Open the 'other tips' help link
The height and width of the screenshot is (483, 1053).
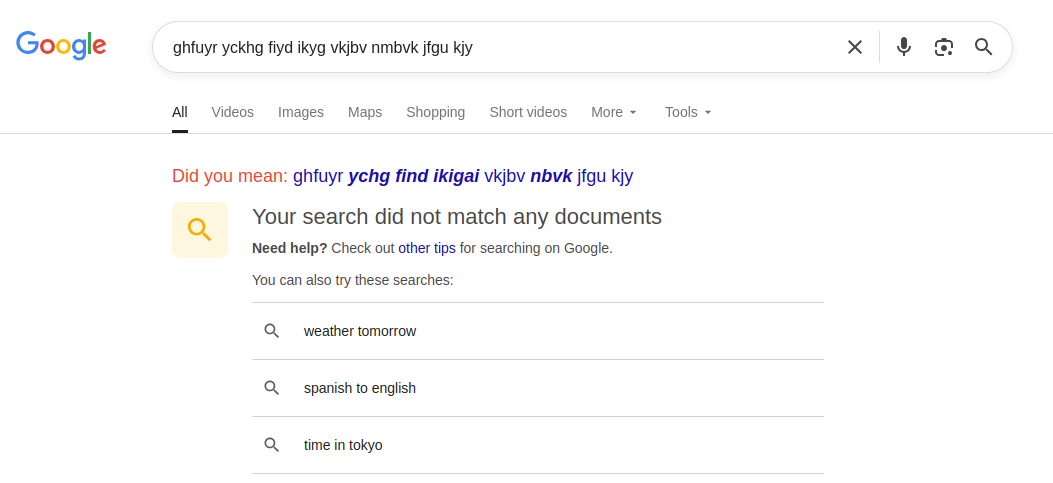(x=427, y=248)
